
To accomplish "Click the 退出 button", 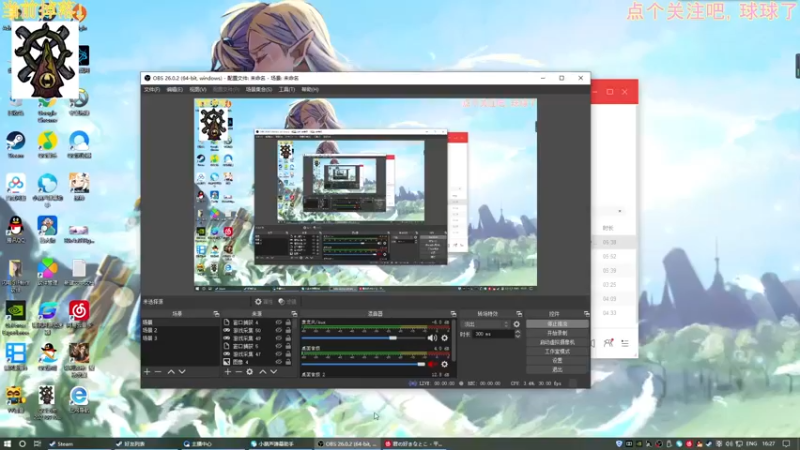I will 557,369.
